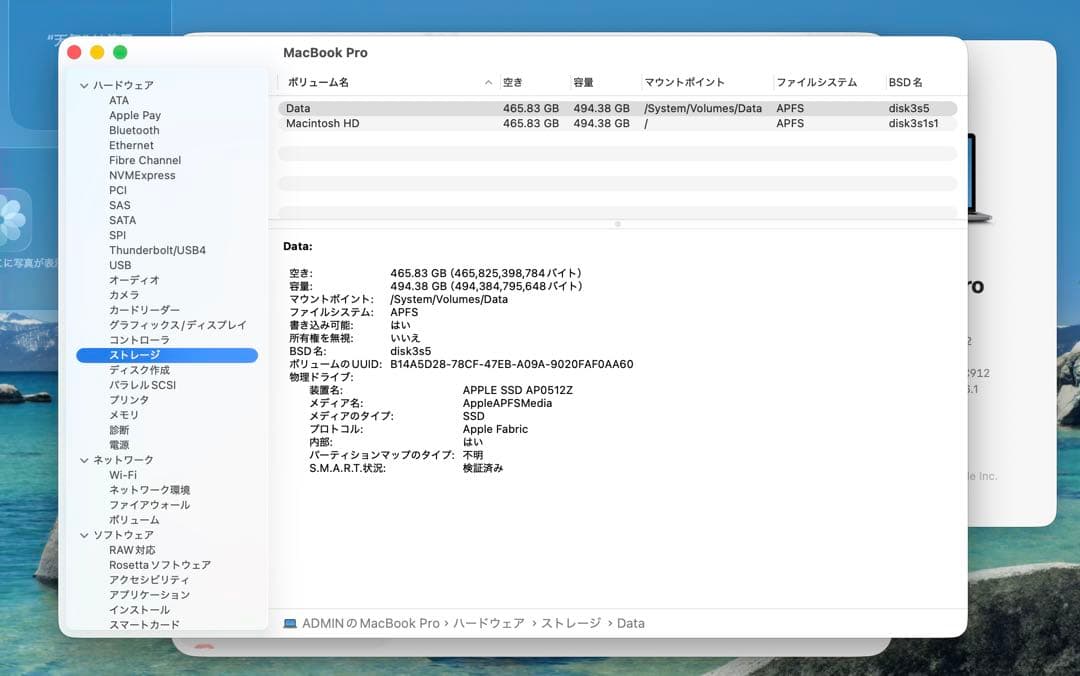
Task: Open NVMExpress hardware info
Action: [x=143, y=176]
